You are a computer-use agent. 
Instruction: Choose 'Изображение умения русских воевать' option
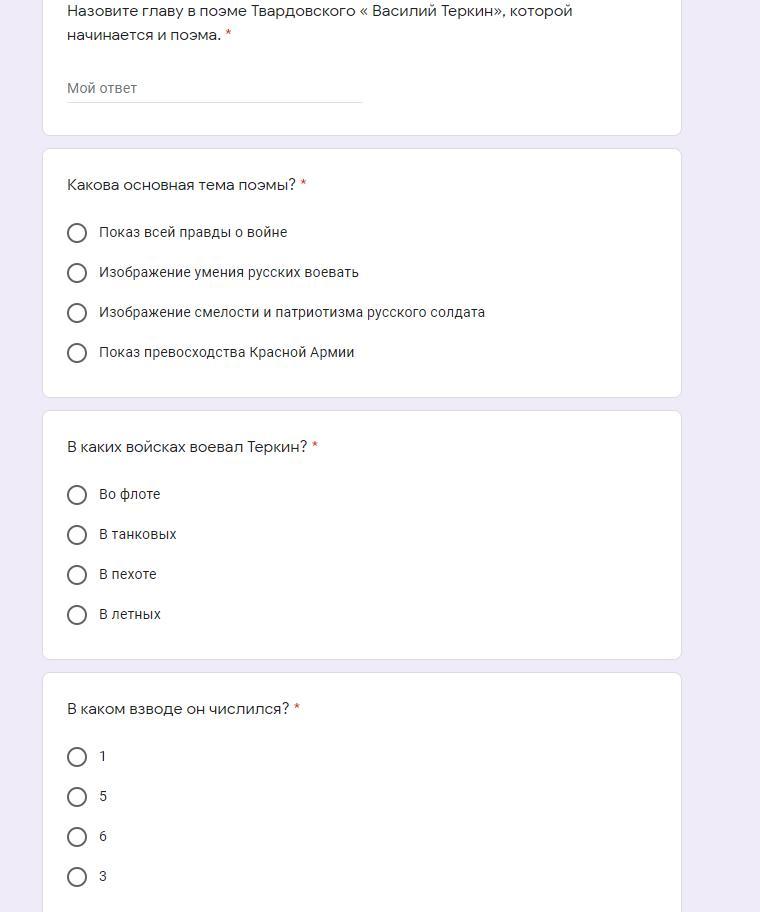coord(77,273)
